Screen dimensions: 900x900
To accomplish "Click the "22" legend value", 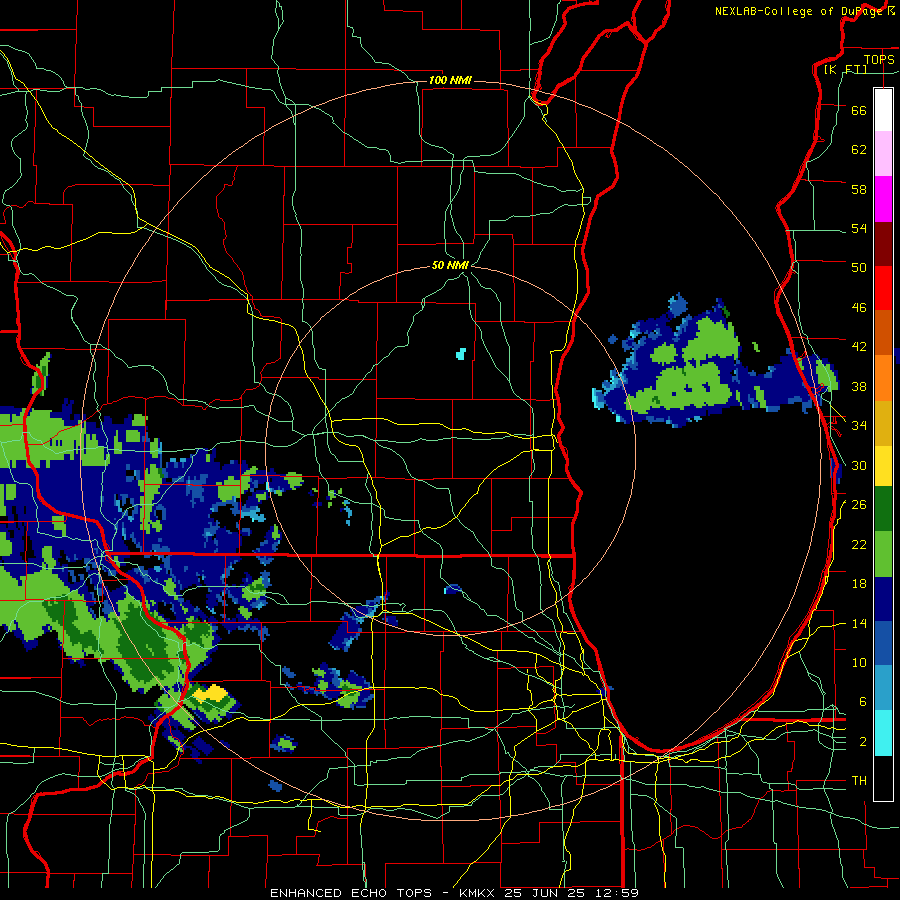I will tap(859, 544).
